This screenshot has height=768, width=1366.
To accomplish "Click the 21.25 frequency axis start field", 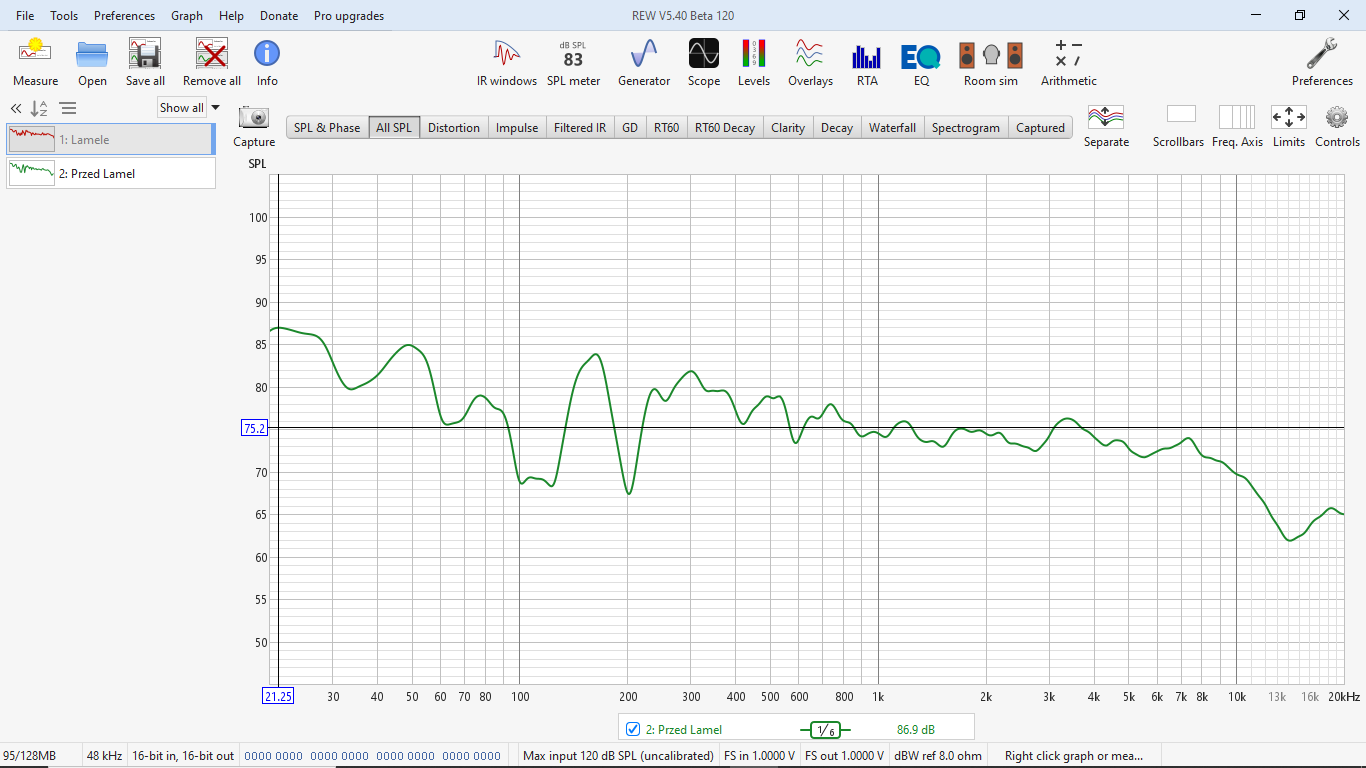I will (x=277, y=696).
